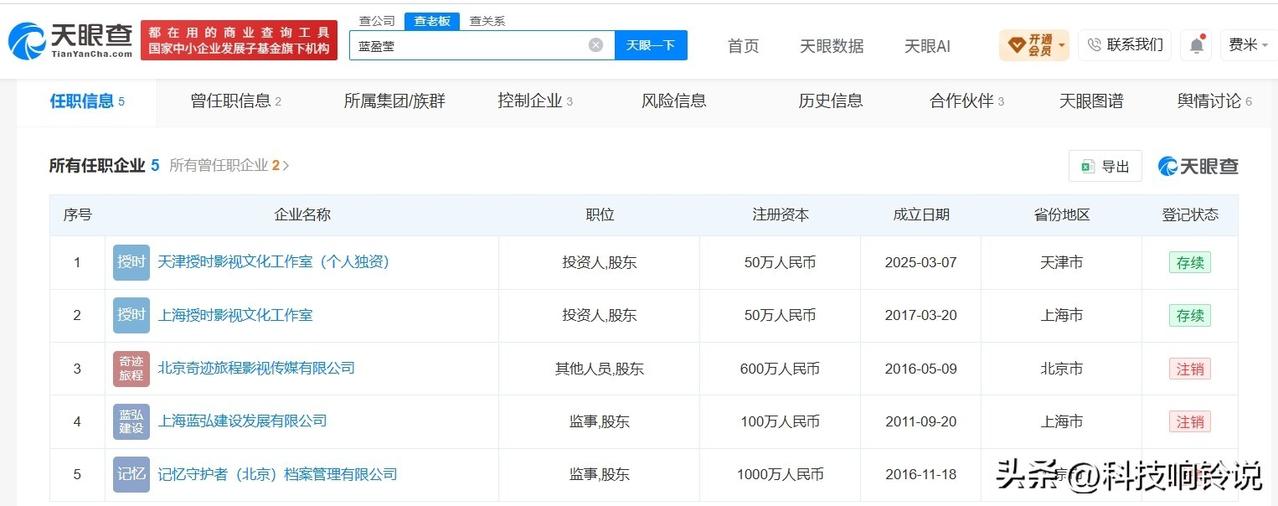Open the 曾任职信息 tab
The height and width of the screenshot is (506, 1278).
pos(235,101)
